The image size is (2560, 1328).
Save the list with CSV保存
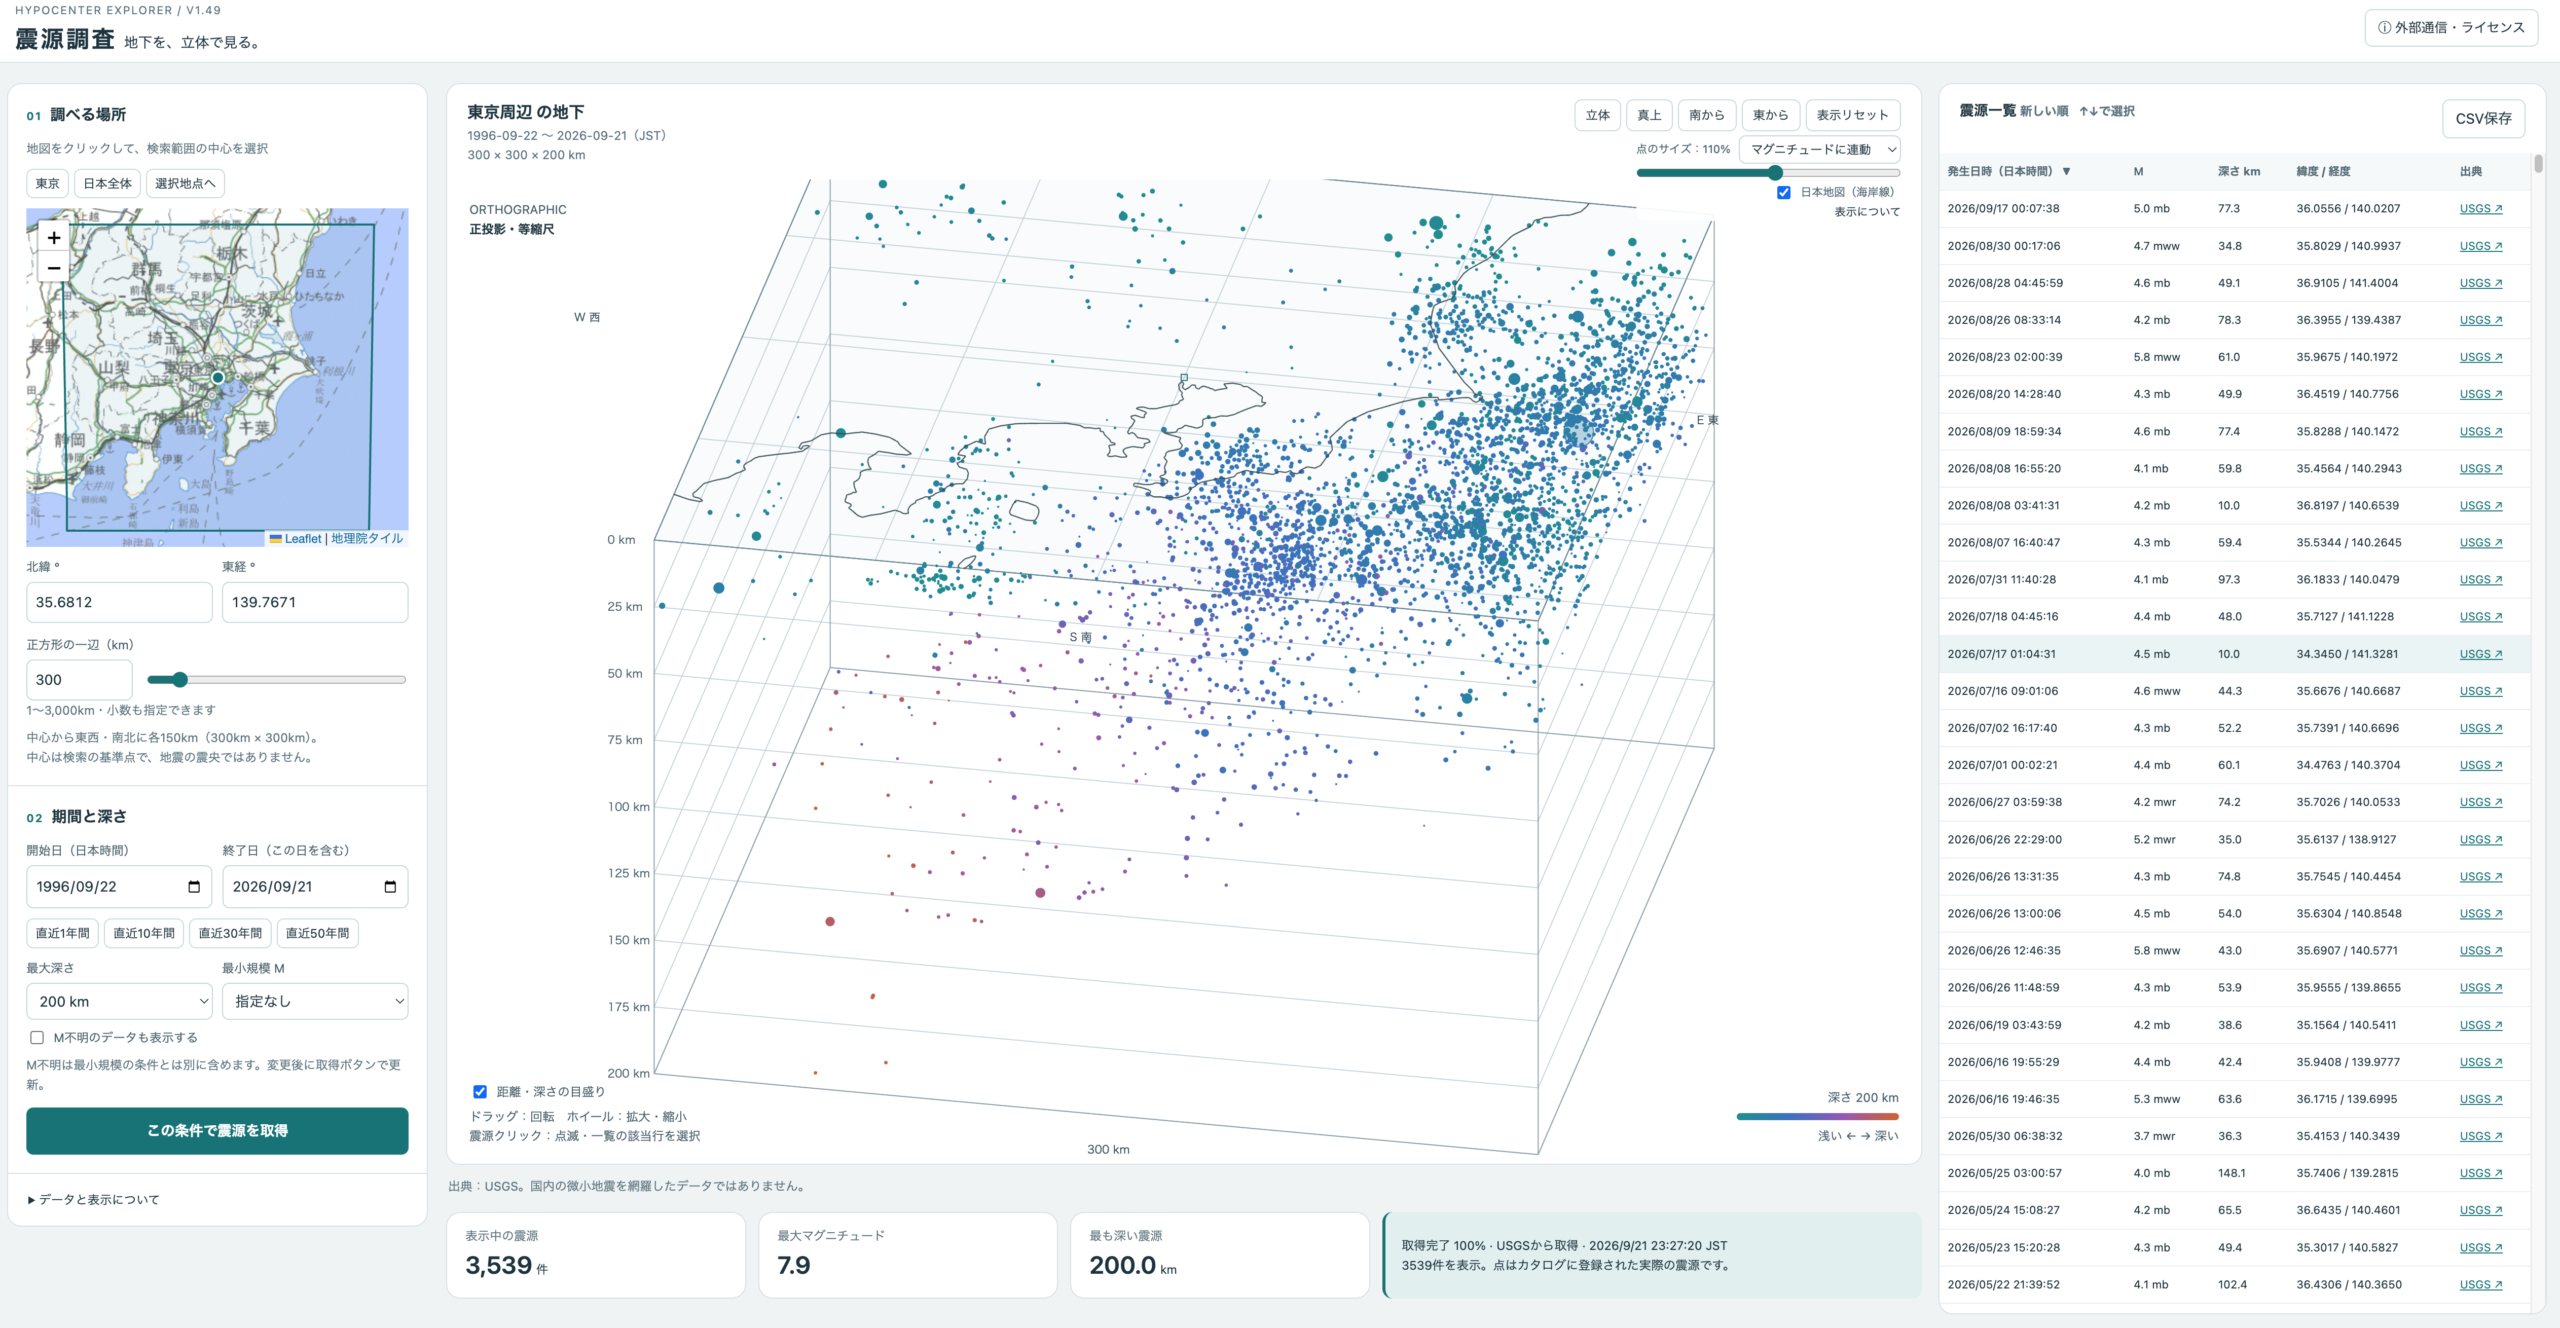[2483, 118]
